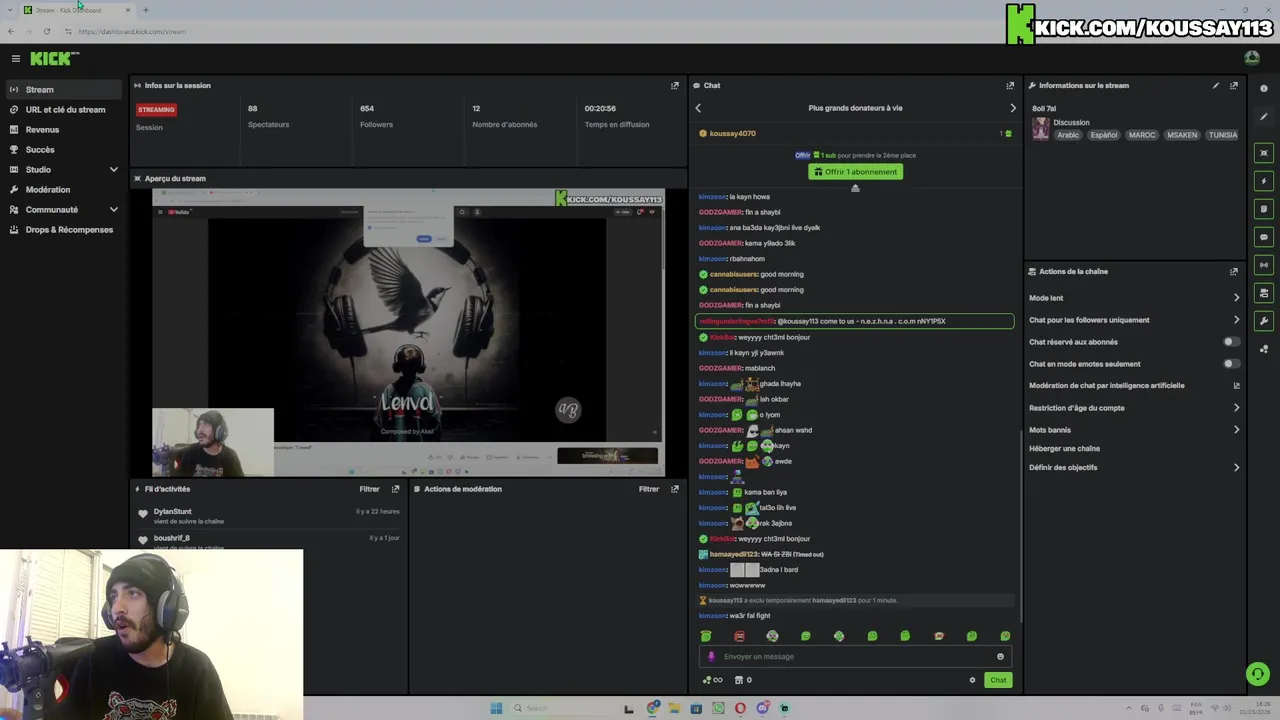Open Modération de chat par intelligence artificielle

point(1134,386)
